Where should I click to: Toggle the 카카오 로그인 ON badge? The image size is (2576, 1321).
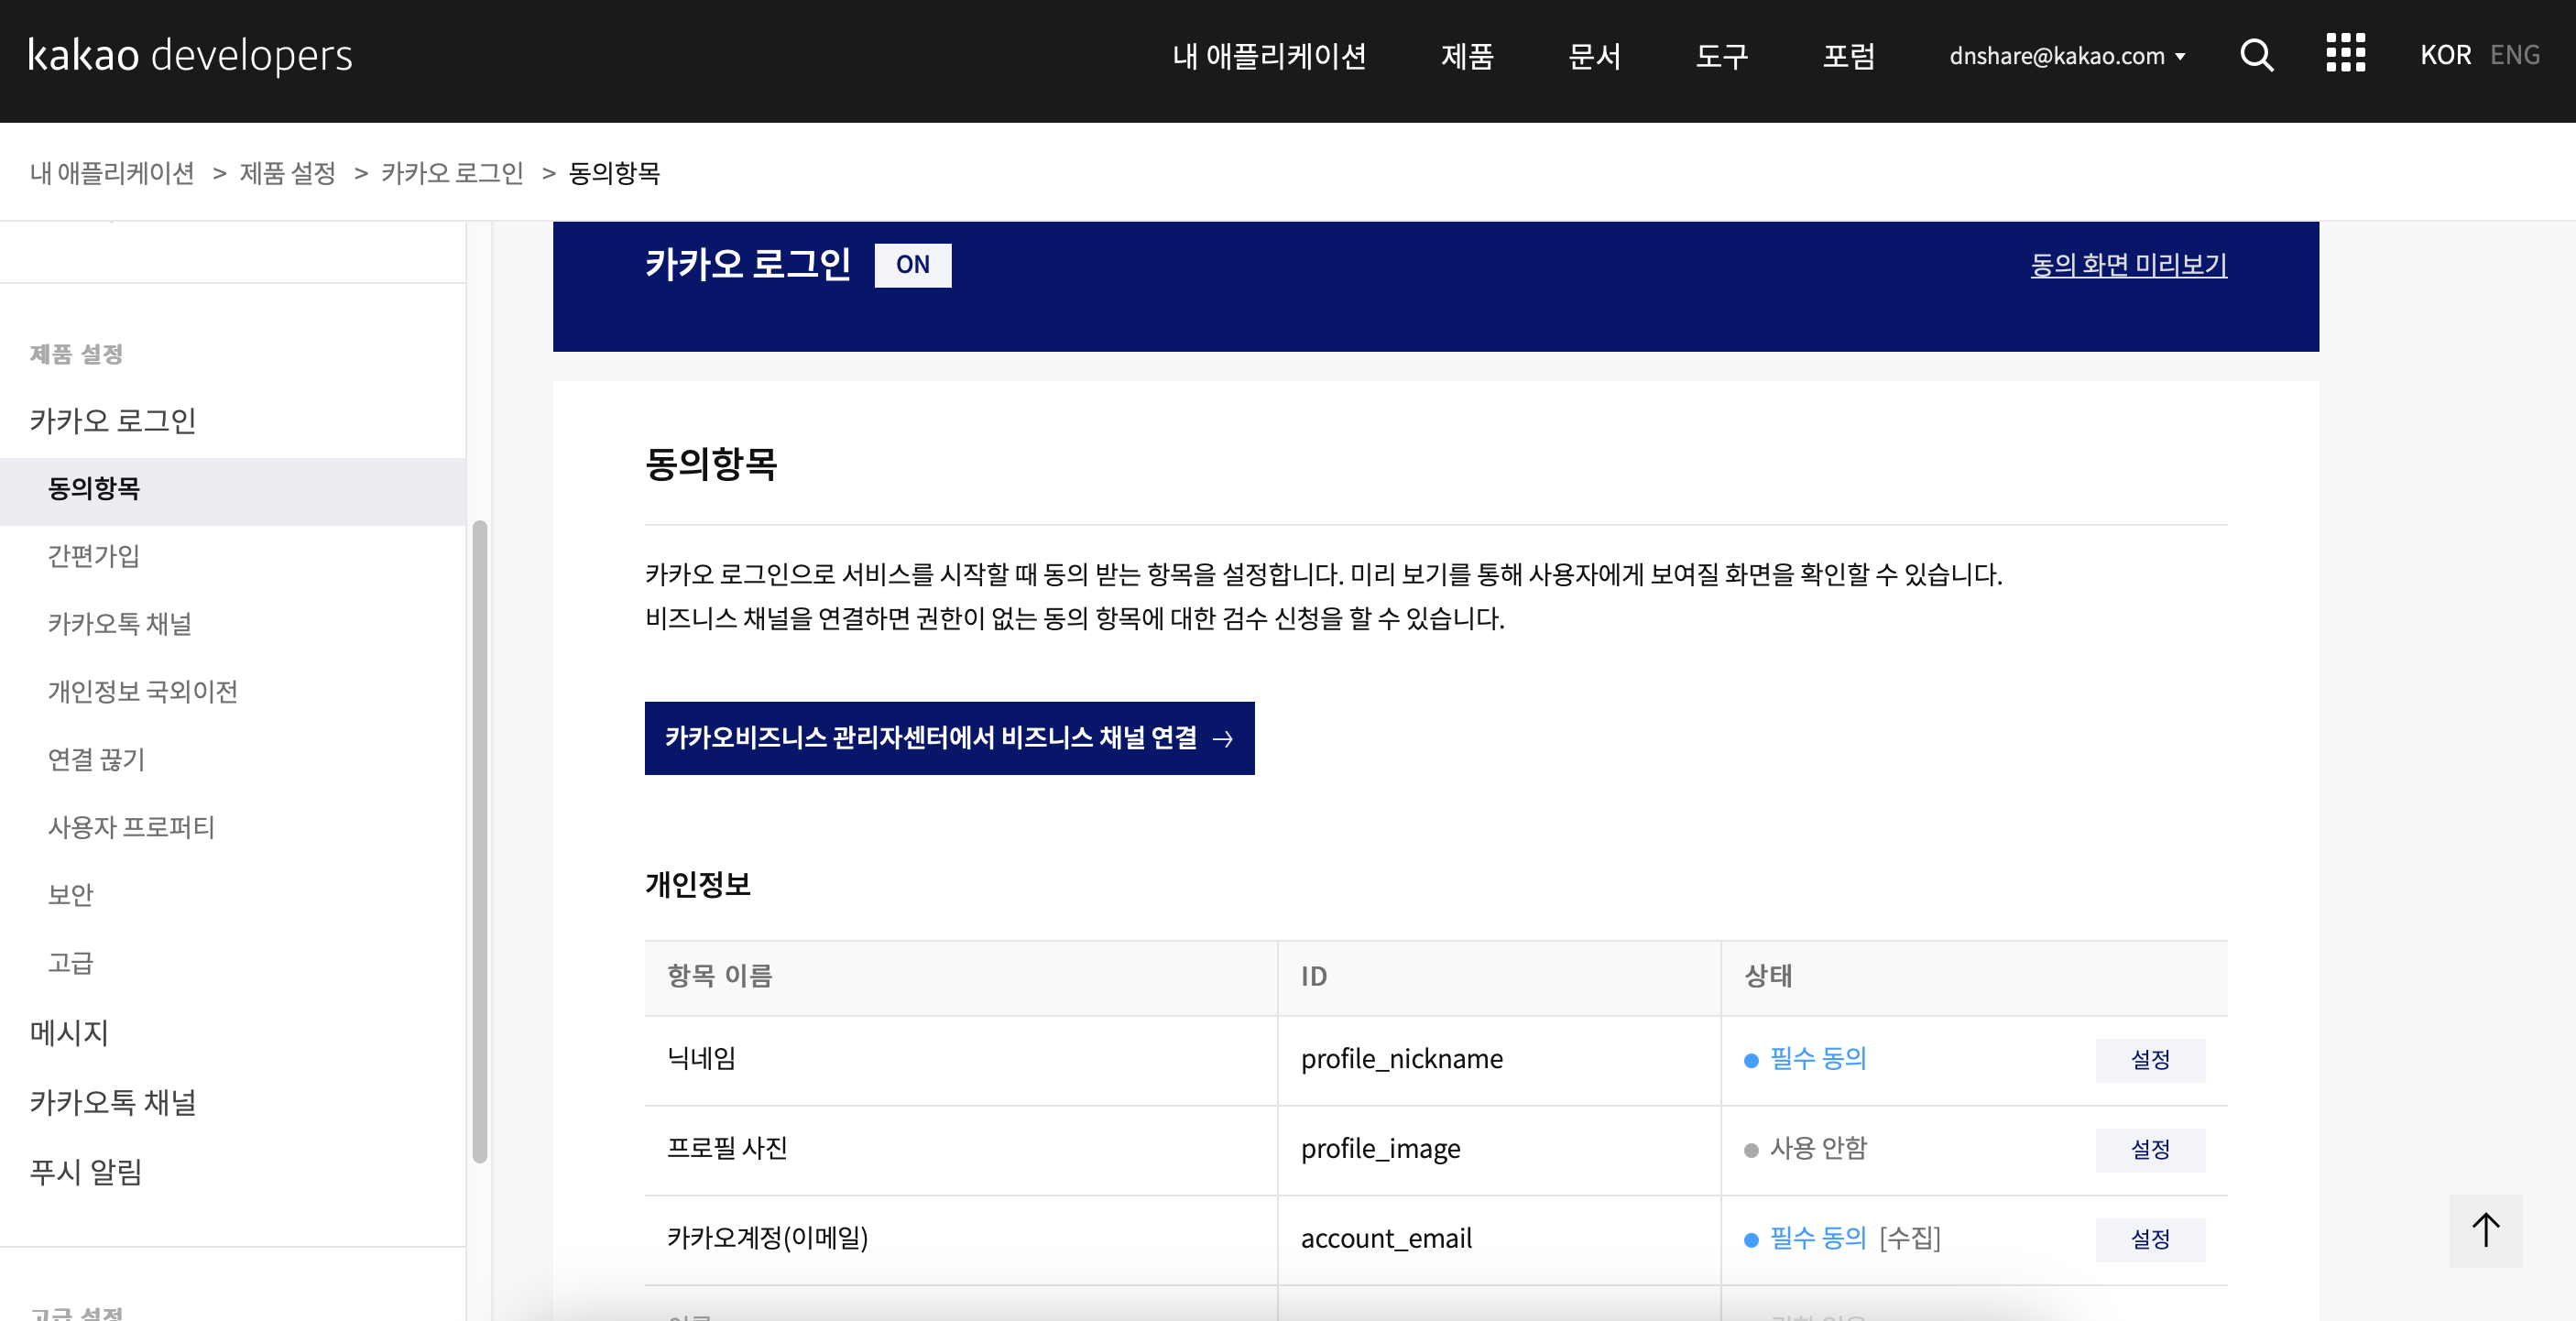912,265
